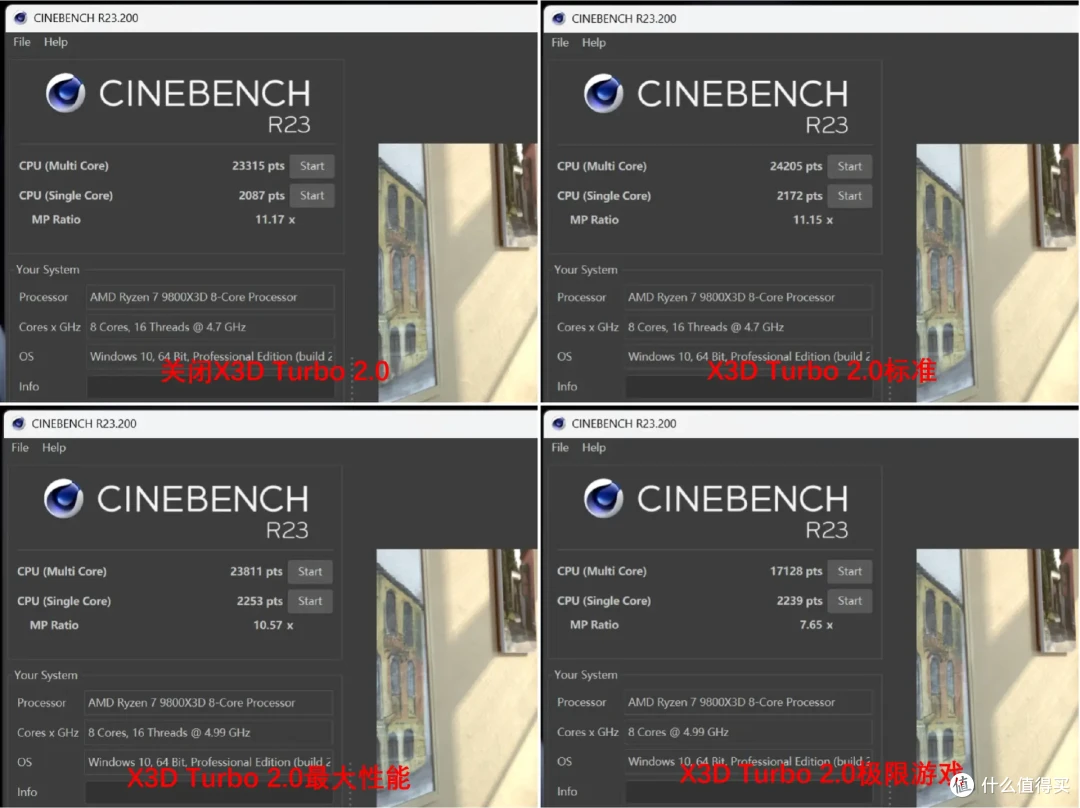This screenshot has height=808, width=1080.
Task: Click Processor name field in the 24205 pts window
Action: pyautogui.click(x=749, y=298)
